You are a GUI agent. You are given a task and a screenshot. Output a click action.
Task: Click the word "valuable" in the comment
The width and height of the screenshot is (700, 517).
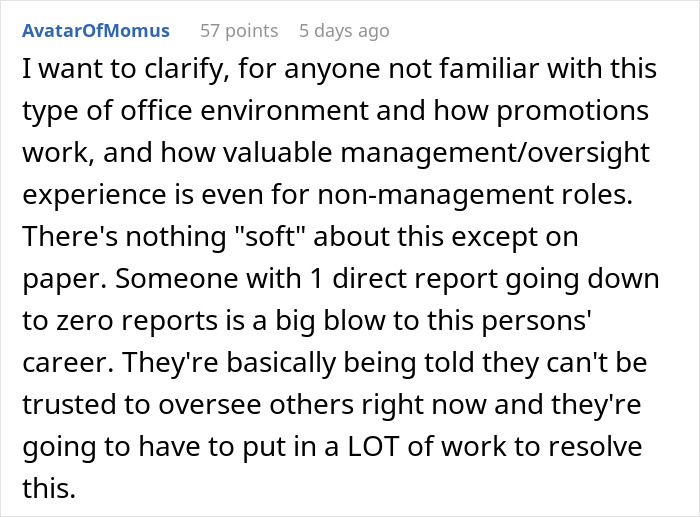click(x=277, y=153)
